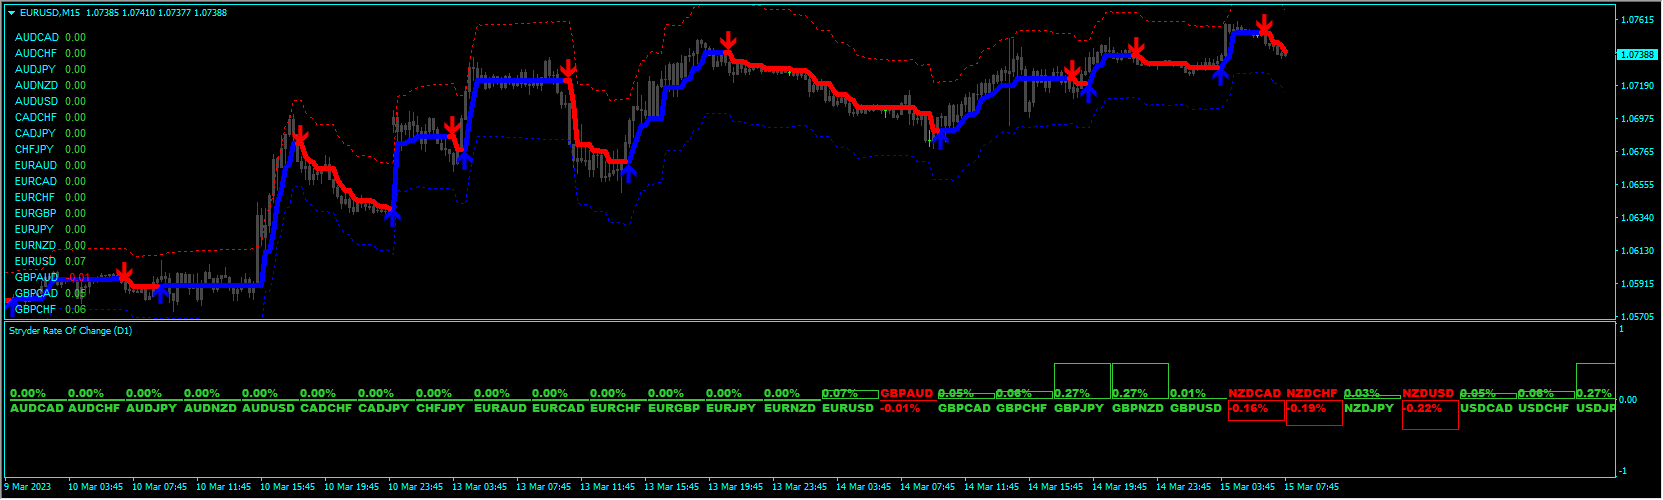Click the green GBPJPY 0.27% bar

(x=1082, y=380)
